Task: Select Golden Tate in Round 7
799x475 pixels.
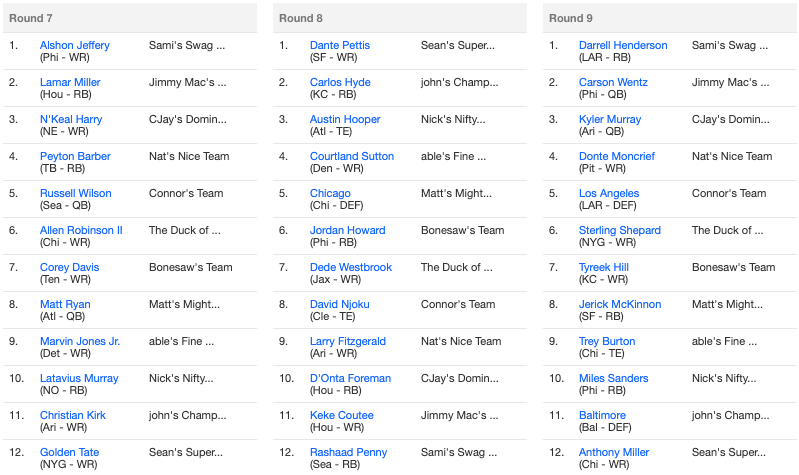Action: (69, 452)
